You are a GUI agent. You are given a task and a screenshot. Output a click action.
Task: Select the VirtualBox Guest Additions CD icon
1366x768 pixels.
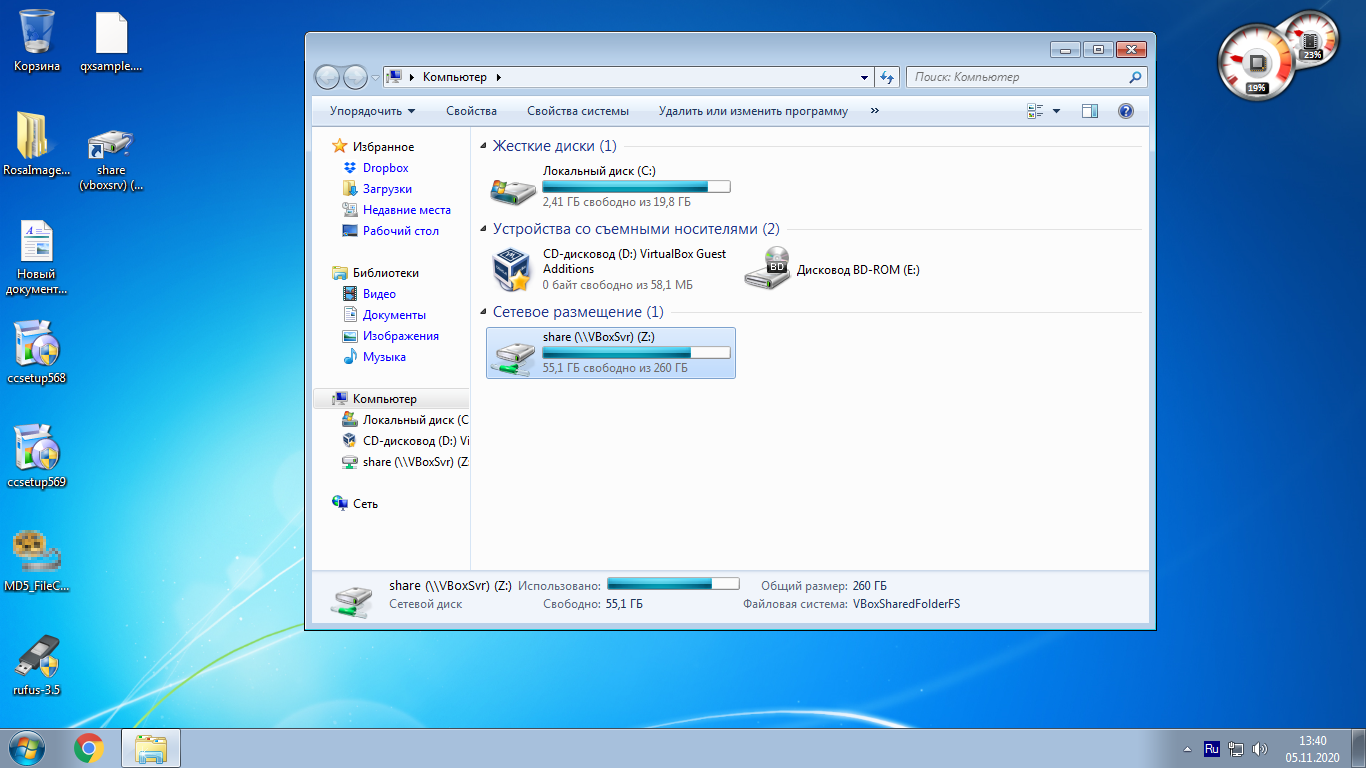click(x=513, y=269)
